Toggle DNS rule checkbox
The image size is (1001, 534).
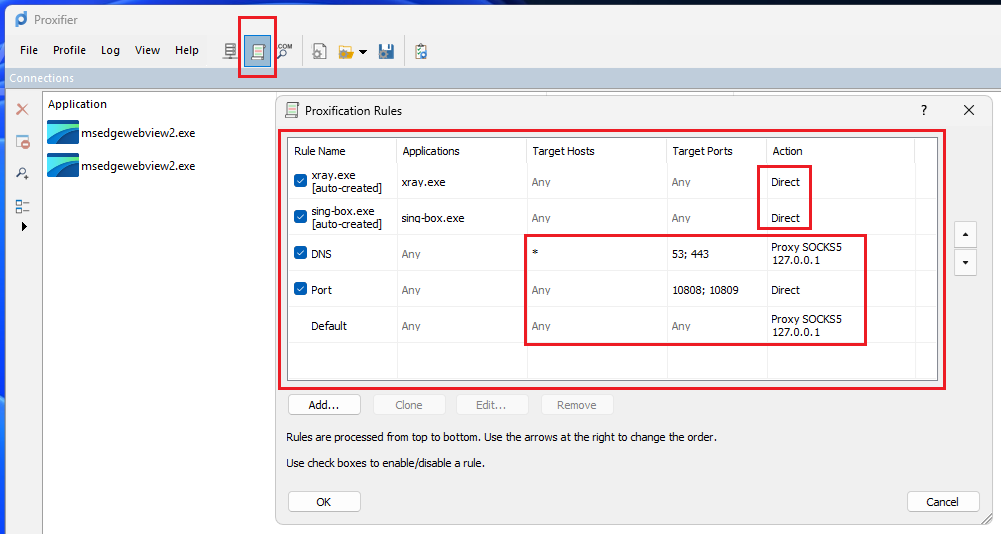coord(301,252)
